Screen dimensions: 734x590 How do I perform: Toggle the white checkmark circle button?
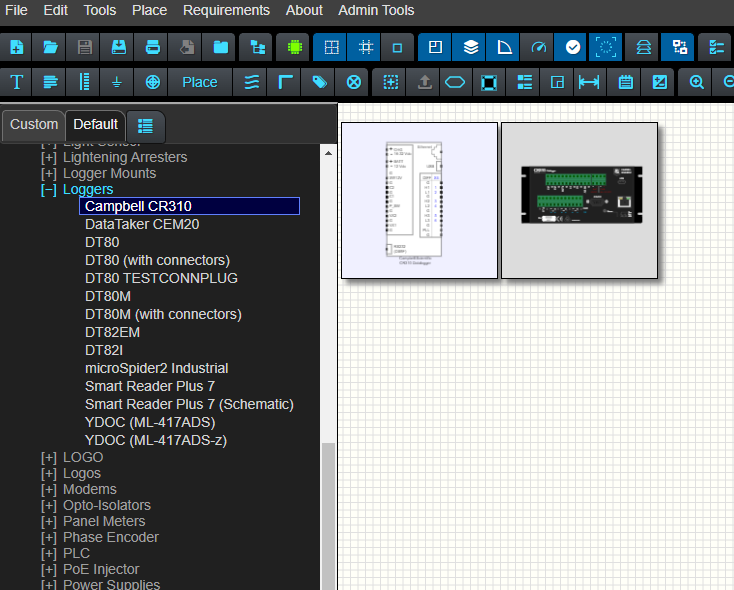click(x=573, y=47)
